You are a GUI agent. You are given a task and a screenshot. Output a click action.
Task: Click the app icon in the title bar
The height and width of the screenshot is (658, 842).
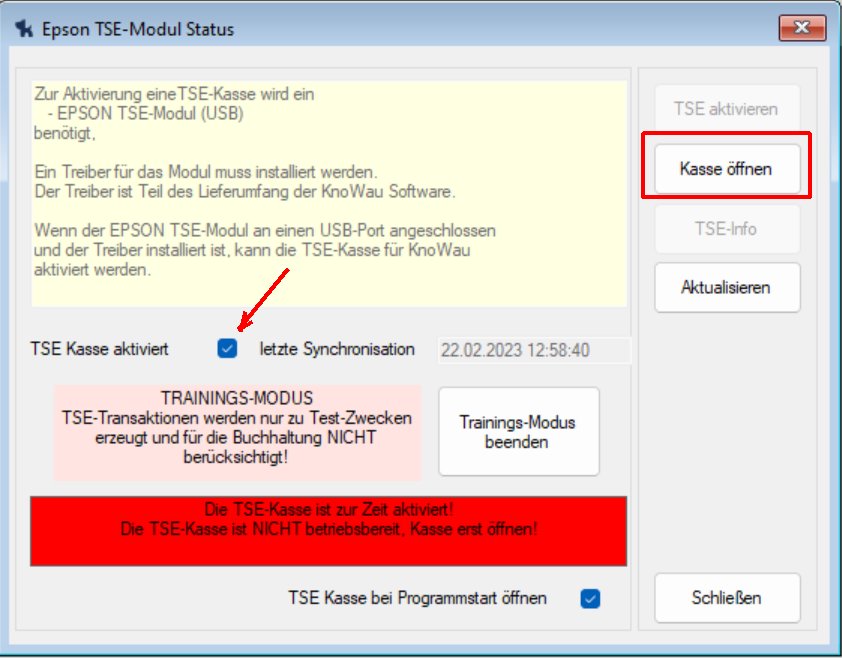(x=24, y=29)
